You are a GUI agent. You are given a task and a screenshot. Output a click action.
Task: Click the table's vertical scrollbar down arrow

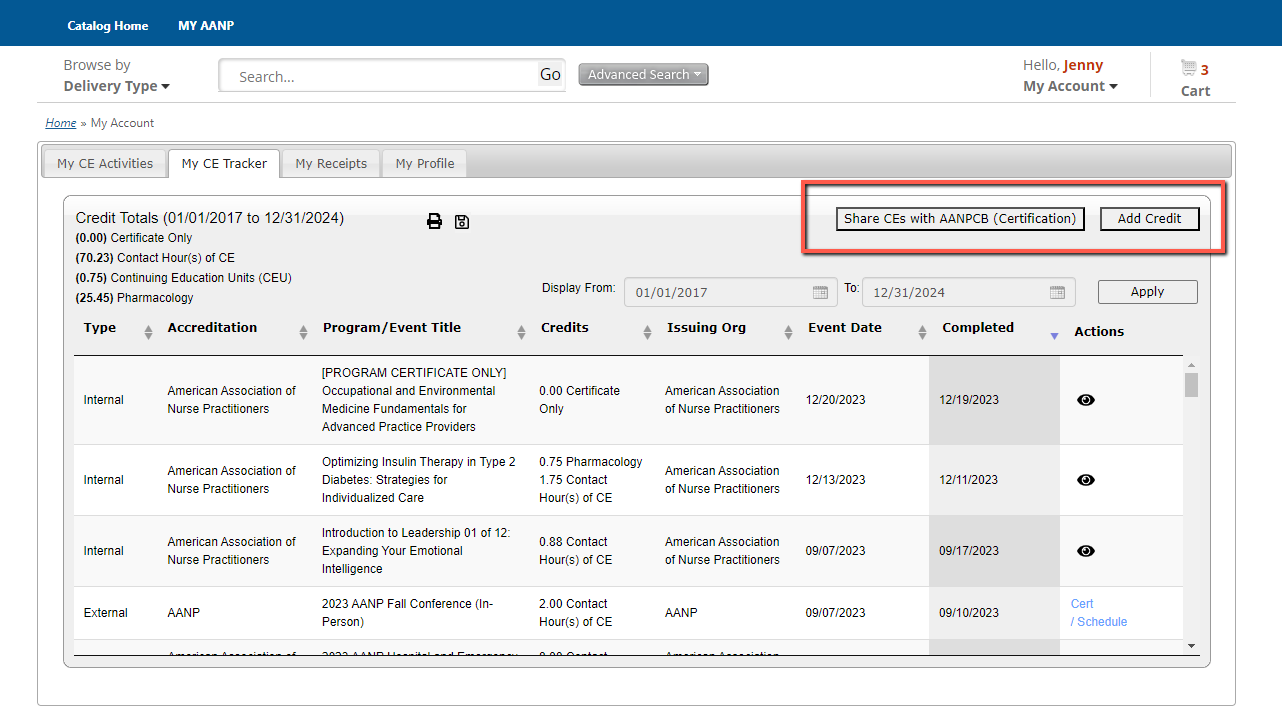1191,646
